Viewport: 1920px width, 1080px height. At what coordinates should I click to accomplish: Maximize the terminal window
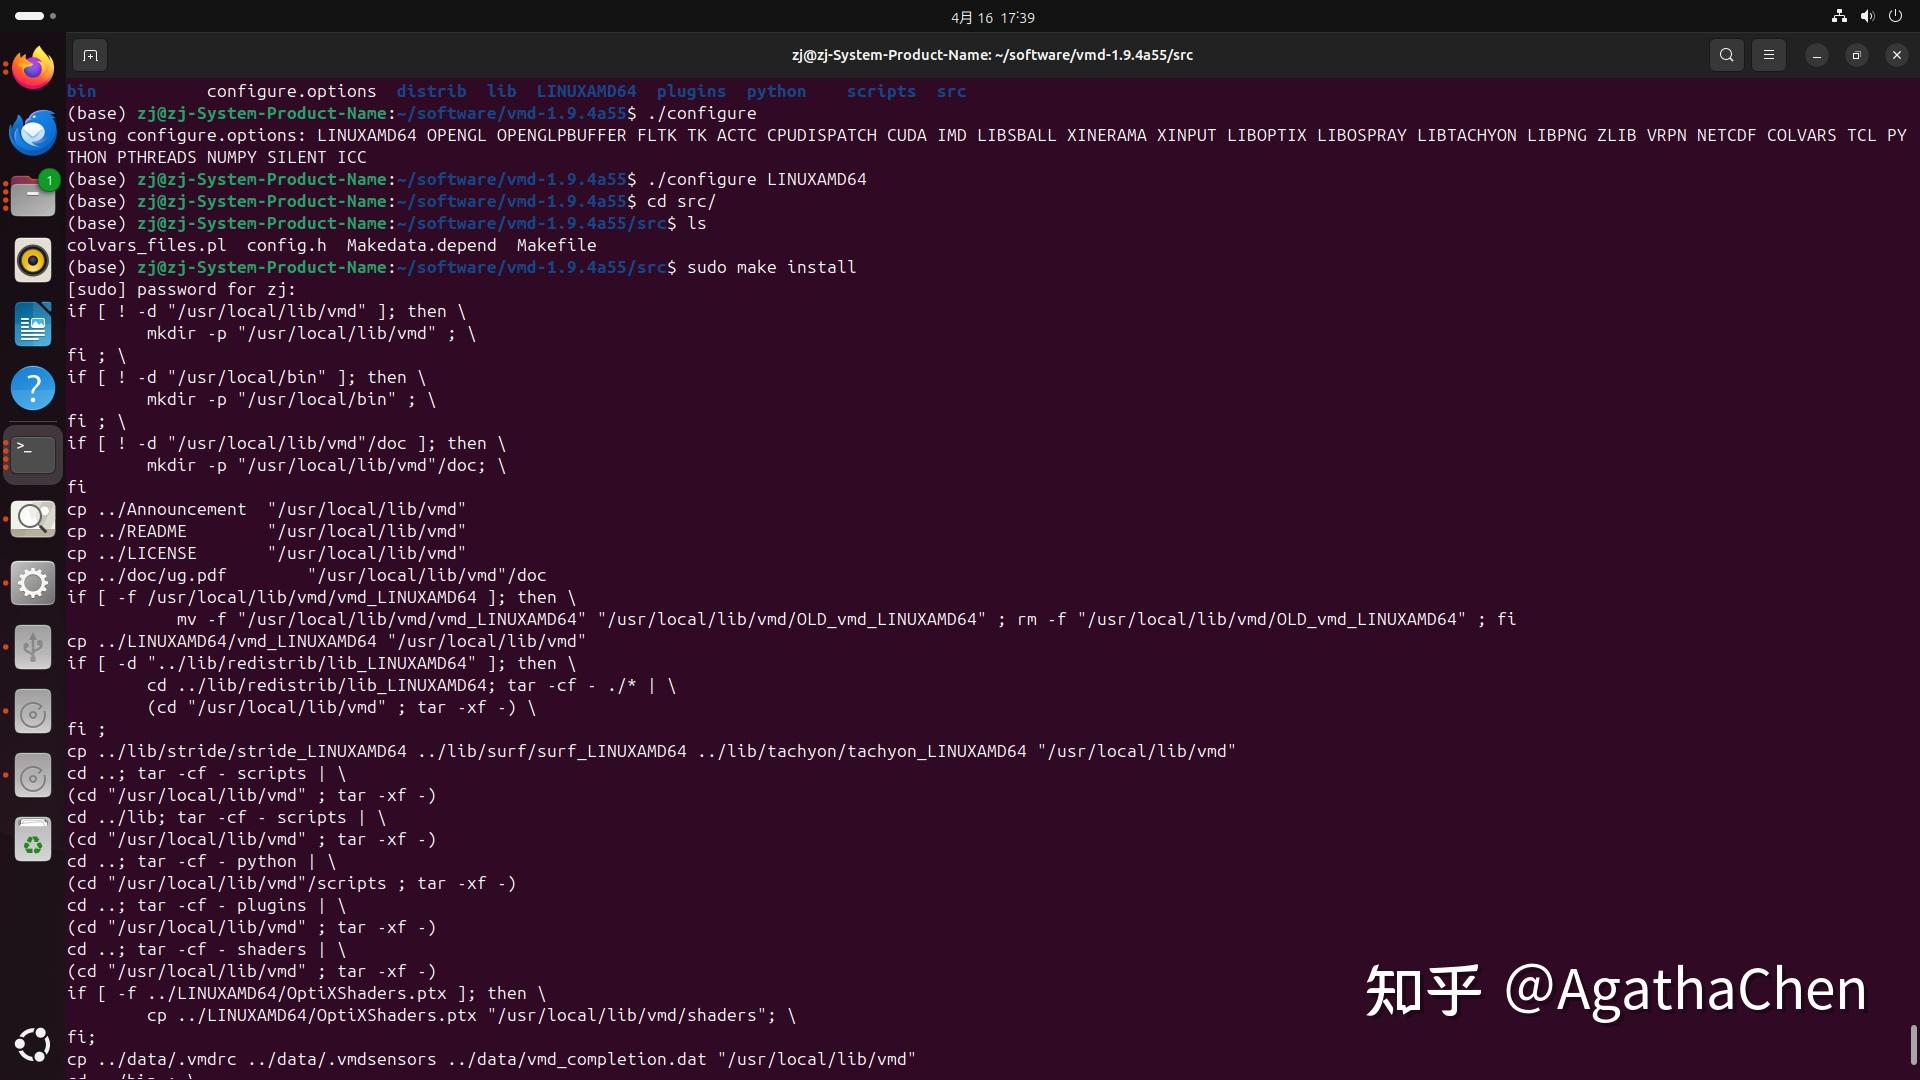[1856, 55]
